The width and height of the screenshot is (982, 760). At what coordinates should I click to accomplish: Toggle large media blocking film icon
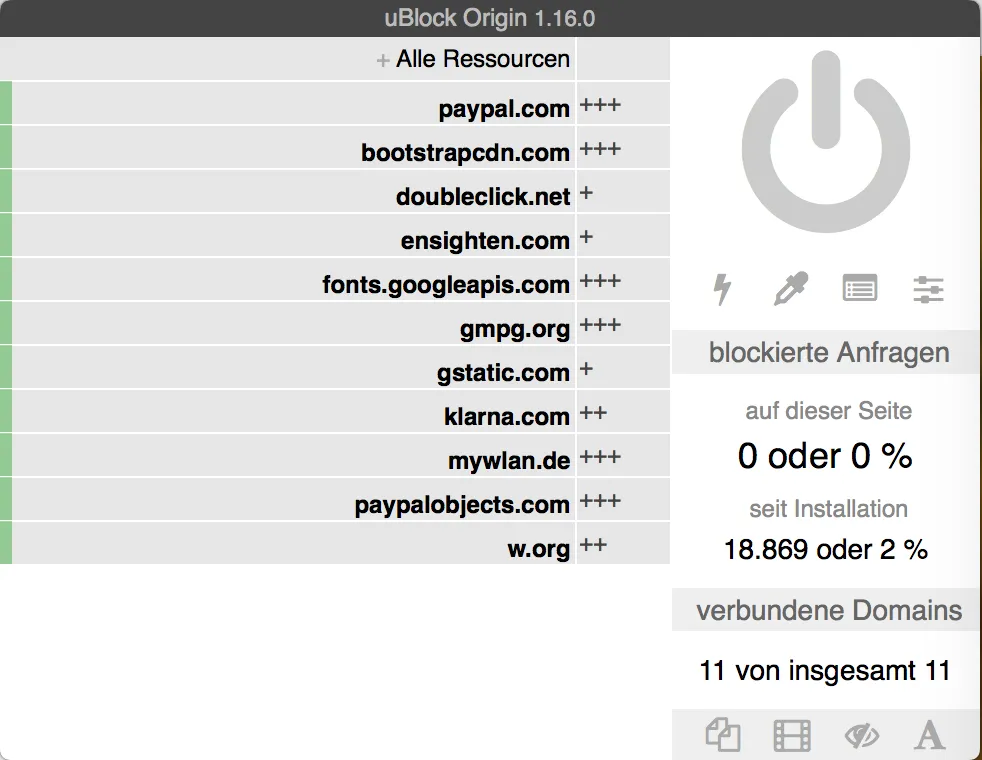(792, 735)
